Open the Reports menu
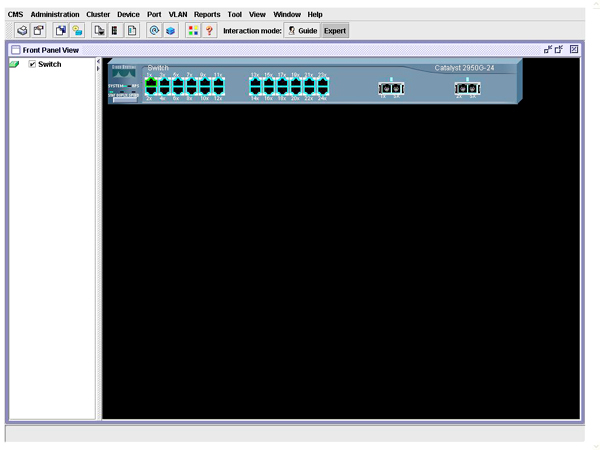600x450 pixels. [x=207, y=14]
